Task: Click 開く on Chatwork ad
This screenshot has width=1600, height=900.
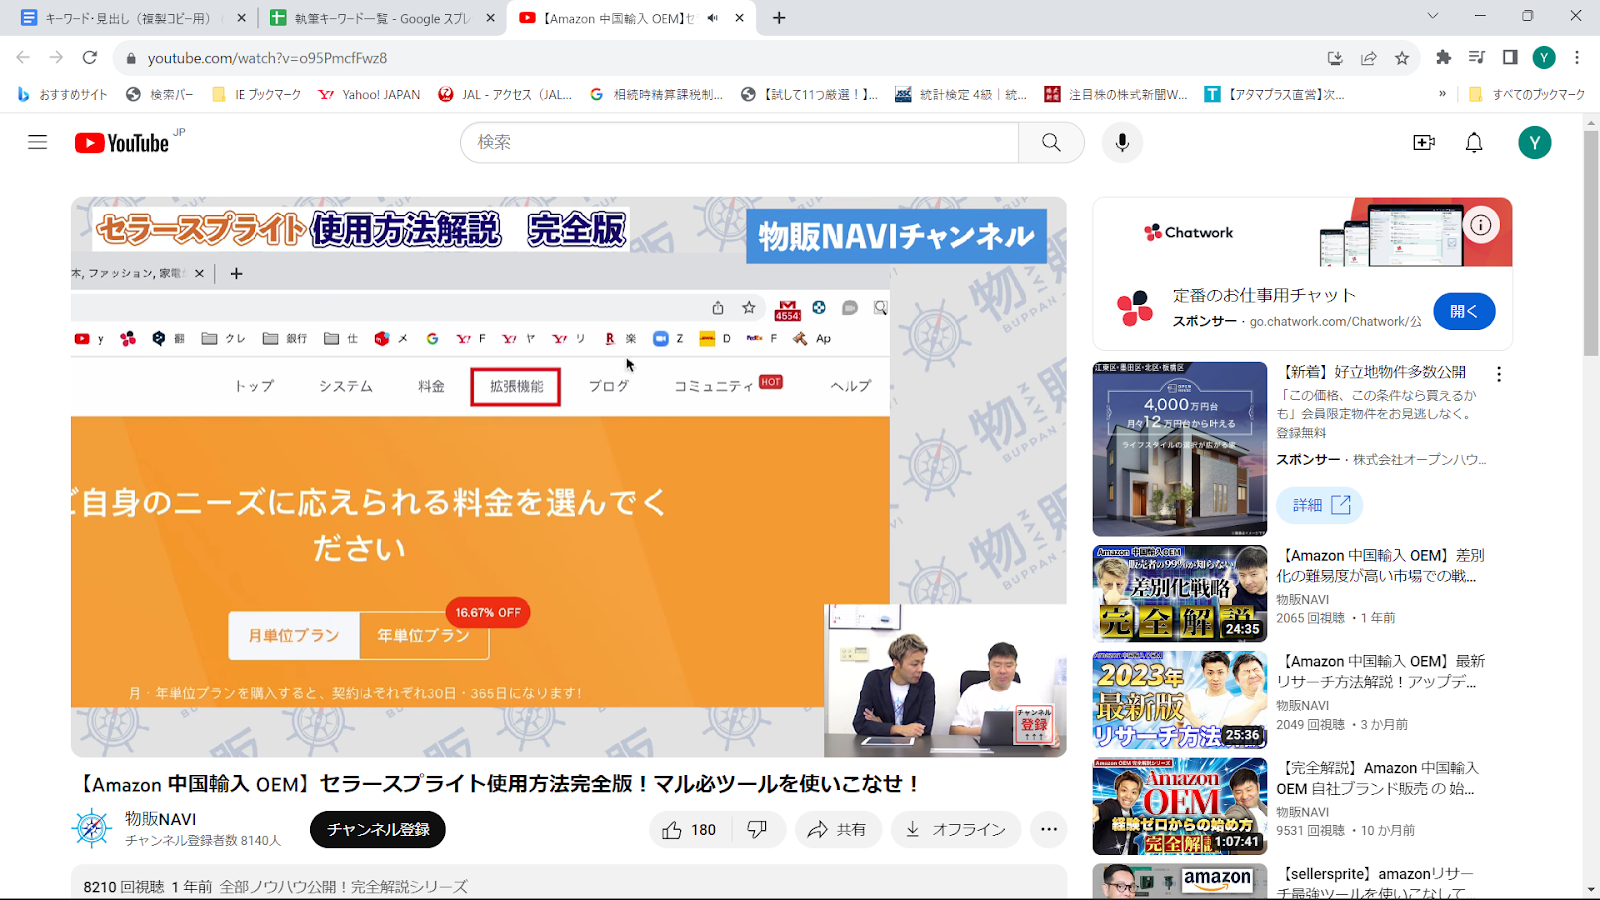Action: coord(1464,311)
